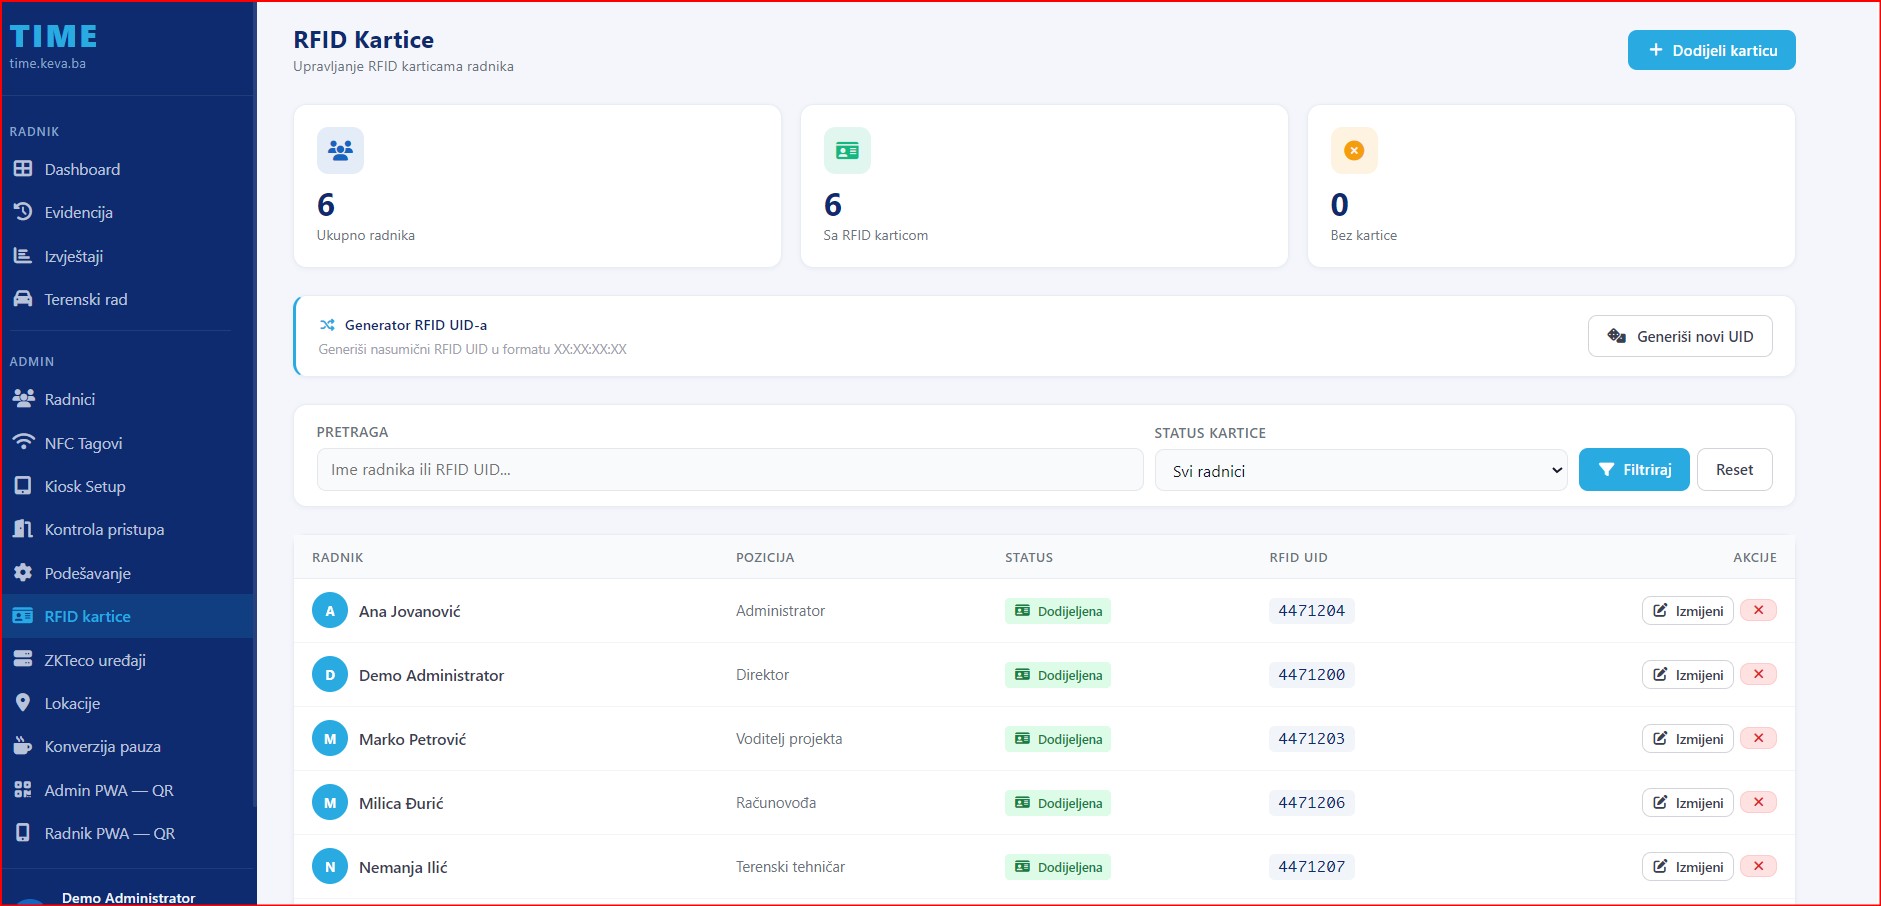Open Radnik PWA — QR menu entry

[127, 833]
